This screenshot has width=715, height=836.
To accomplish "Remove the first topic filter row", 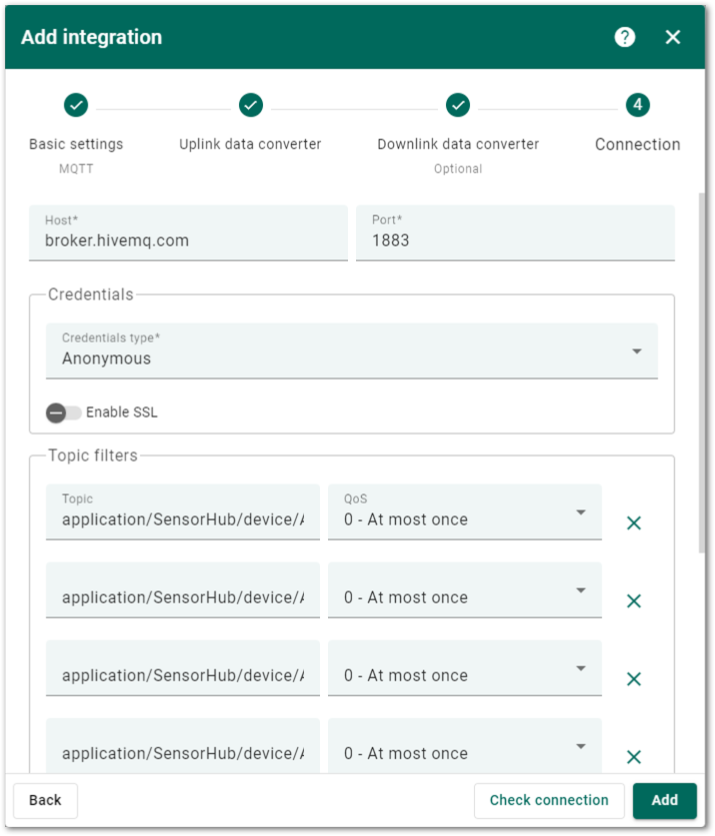I will [633, 523].
